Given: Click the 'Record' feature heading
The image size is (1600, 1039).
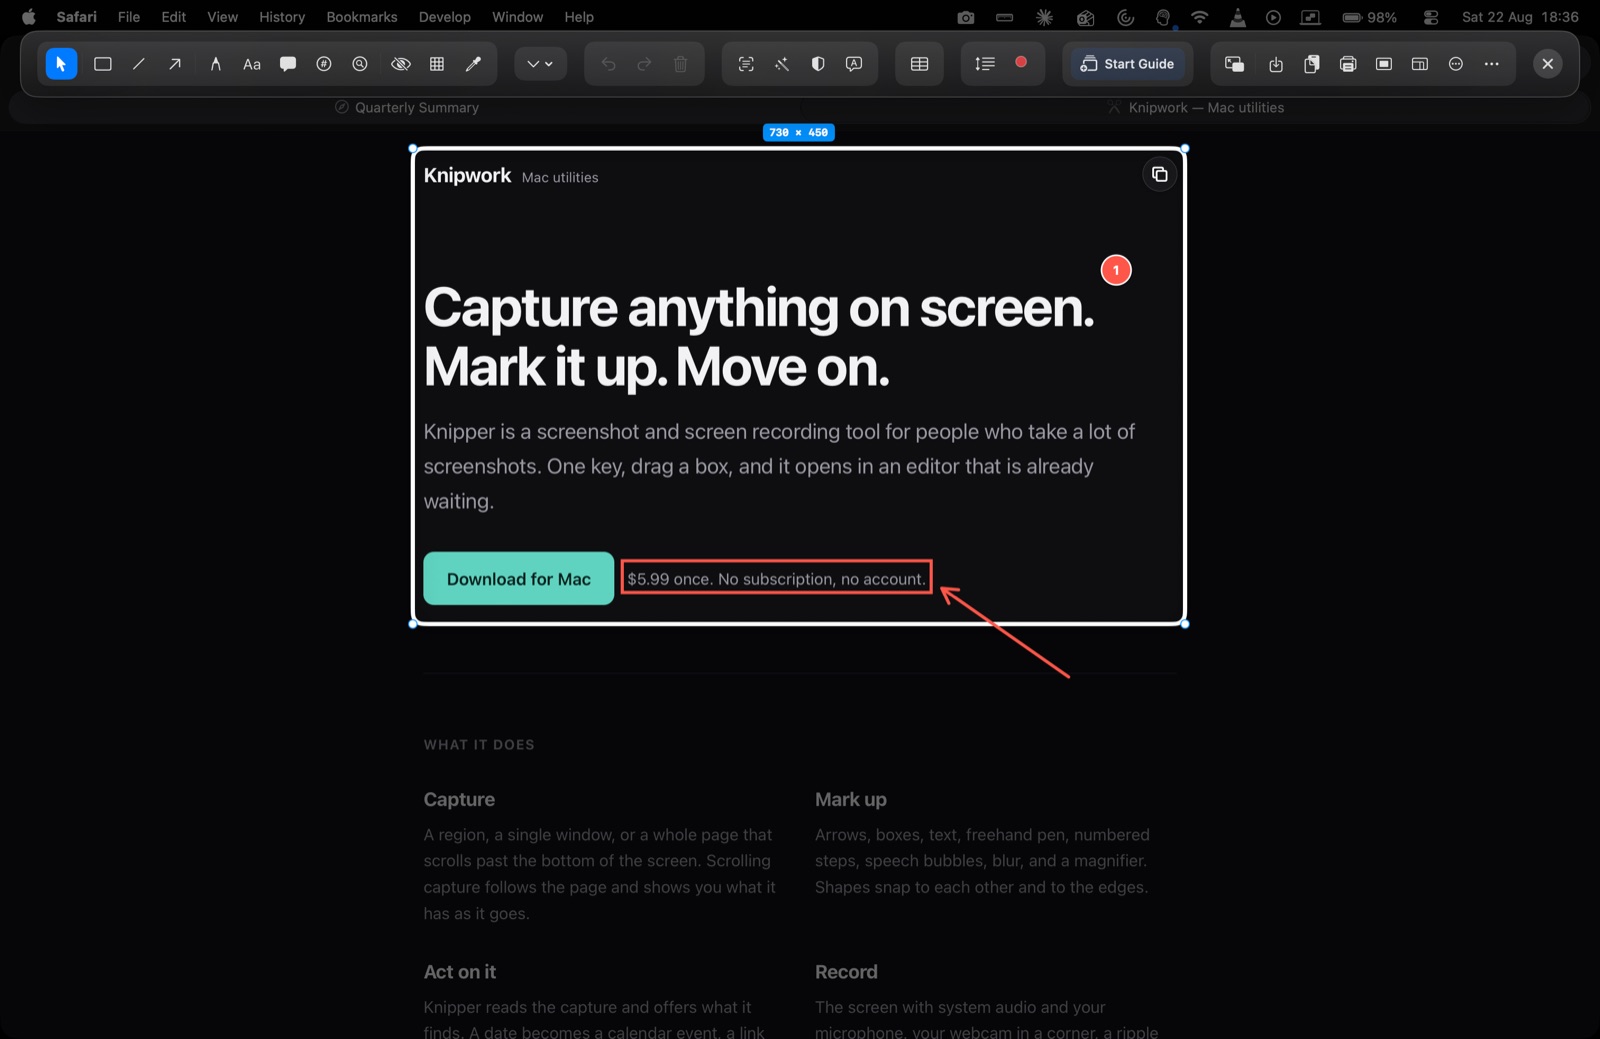Looking at the screenshot, I should click(x=846, y=972).
